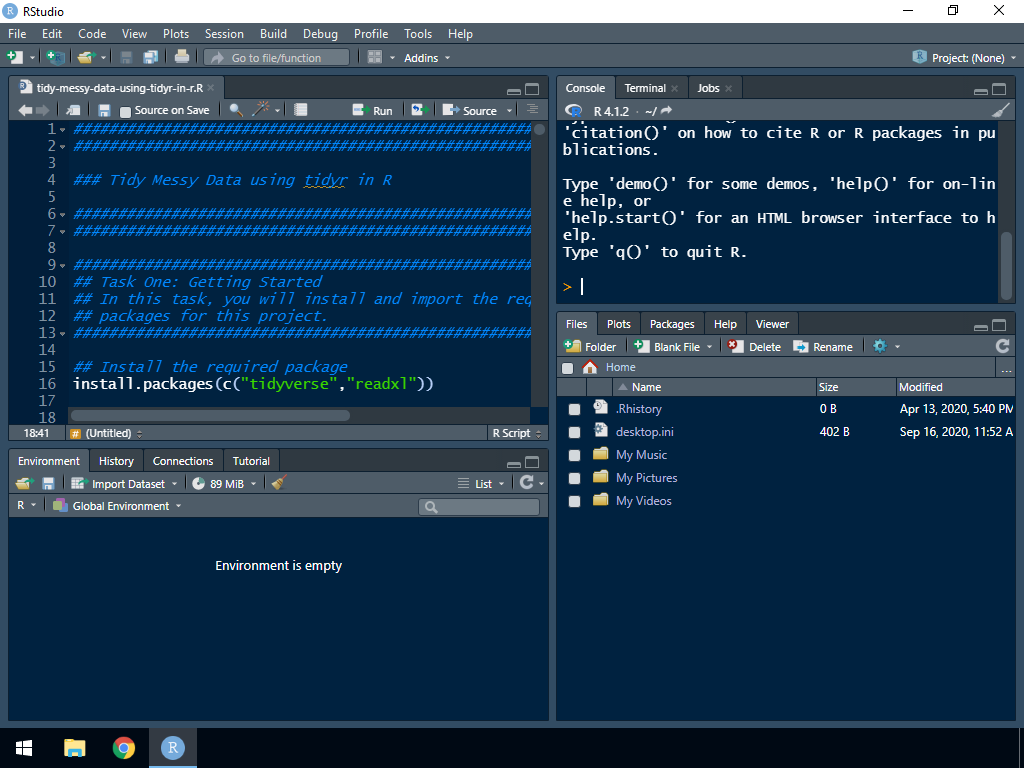Refresh the Files pane listing
The width and height of the screenshot is (1024, 768).
click(1002, 346)
